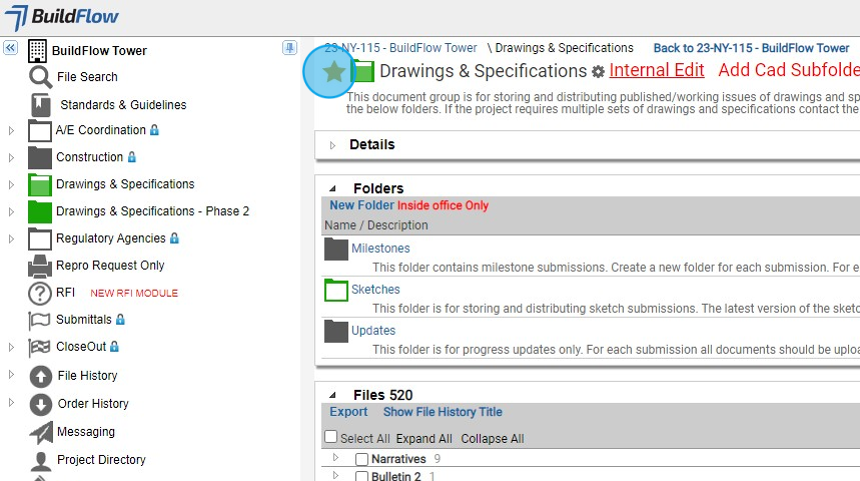This screenshot has height=481, width=860.
Task: Click Export in Files section
Action: click(x=348, y=412)
